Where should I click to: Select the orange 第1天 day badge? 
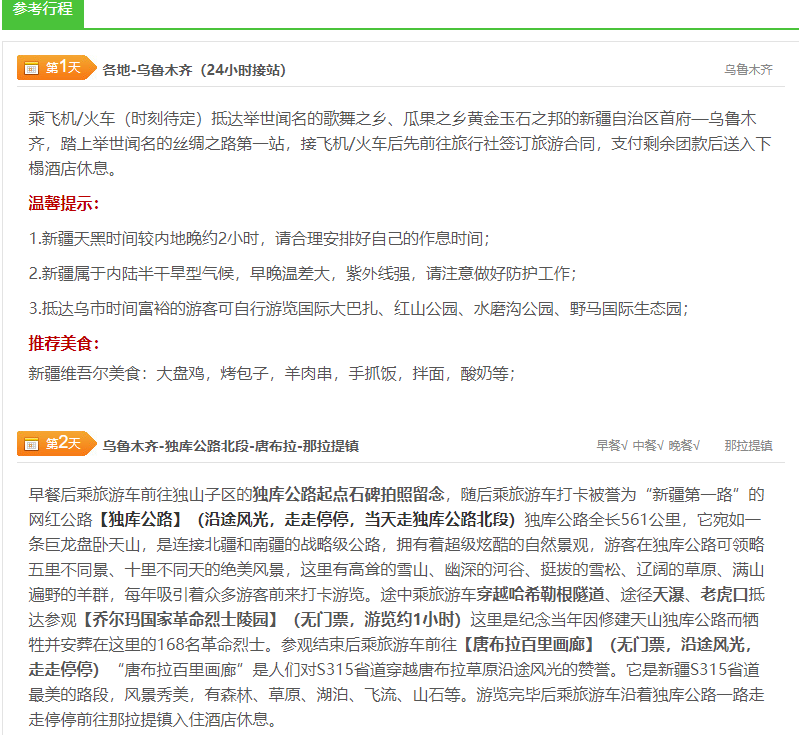coord(57,67)
